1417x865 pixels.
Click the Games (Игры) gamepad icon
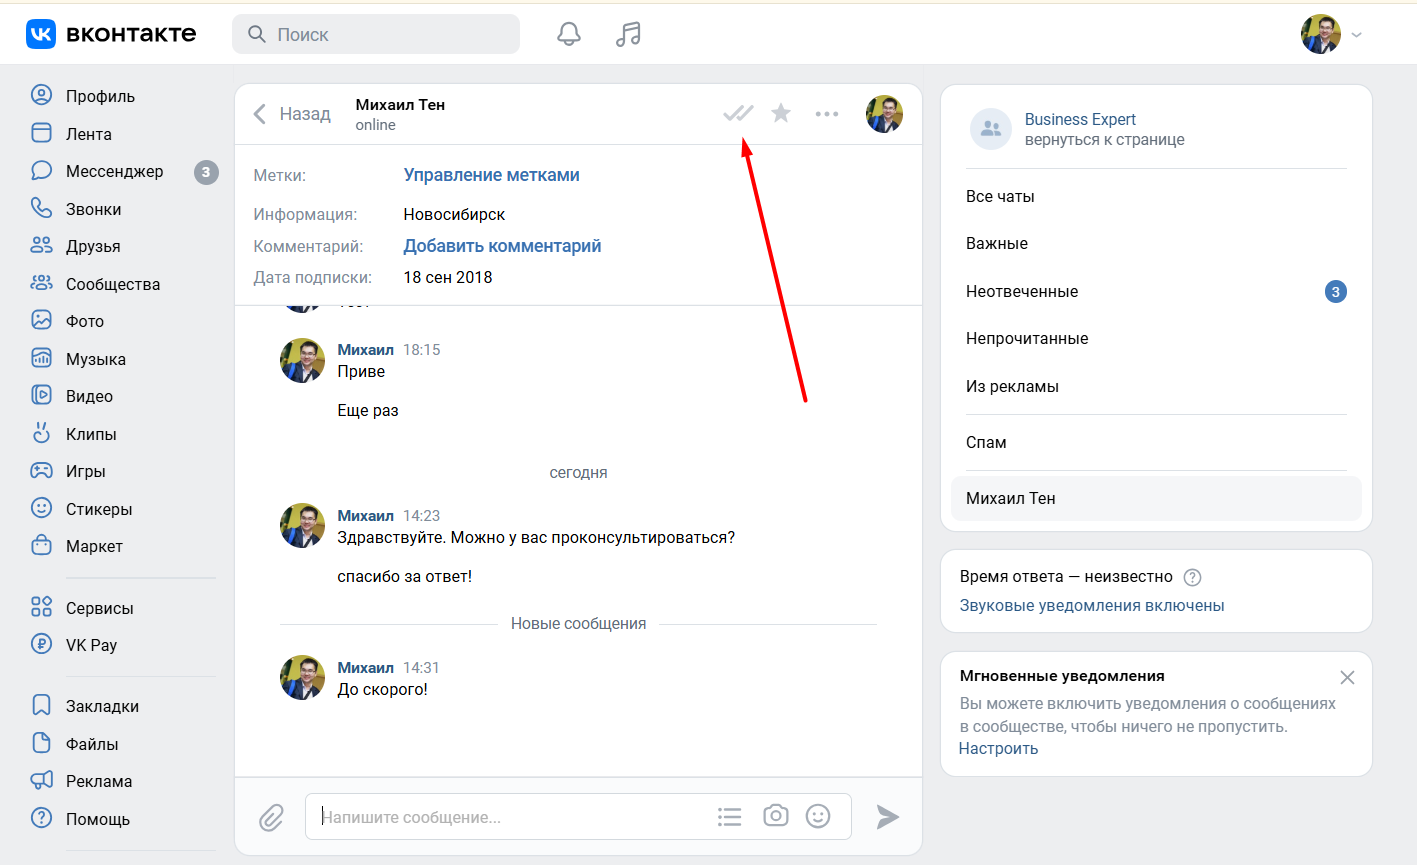pyautogui.click(x=41, y=470)
